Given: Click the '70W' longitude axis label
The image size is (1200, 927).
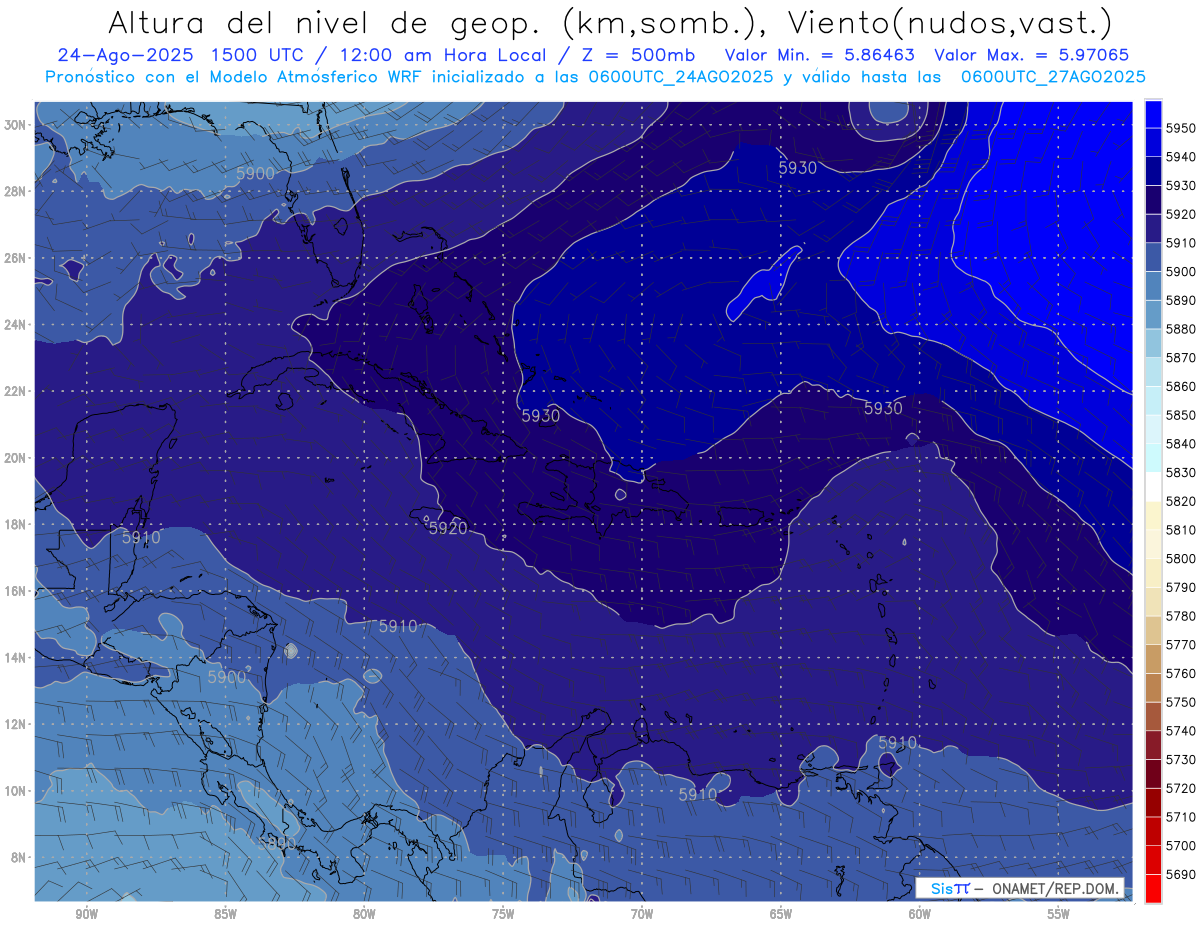Looking at the screenshot, I should (x=642, y=914).
